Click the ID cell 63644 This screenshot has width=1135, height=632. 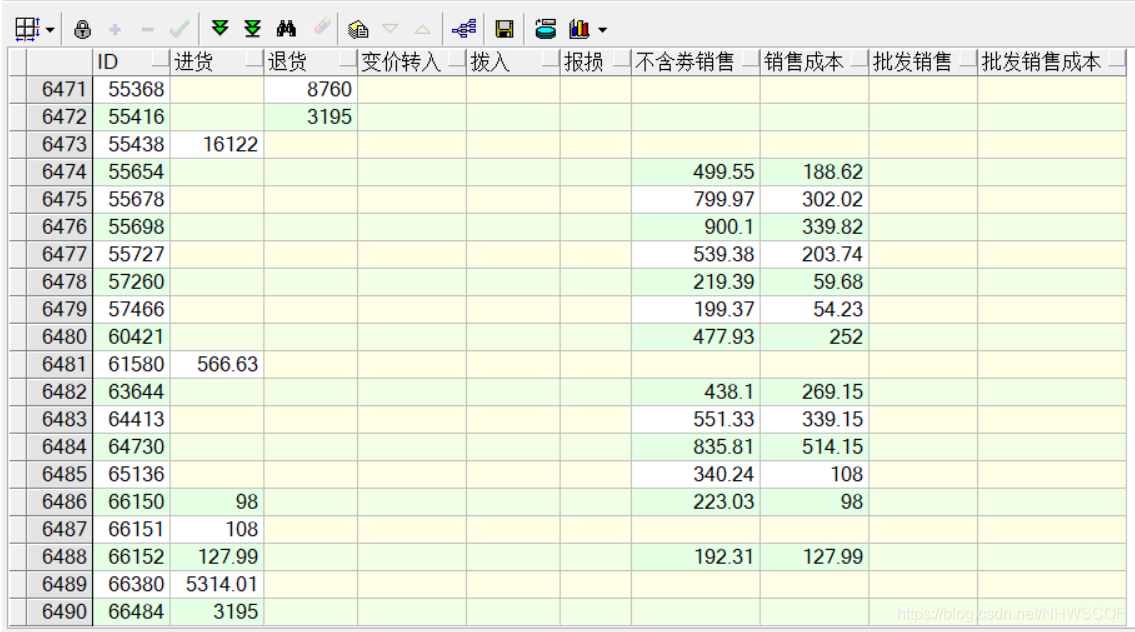click(132, 392)
